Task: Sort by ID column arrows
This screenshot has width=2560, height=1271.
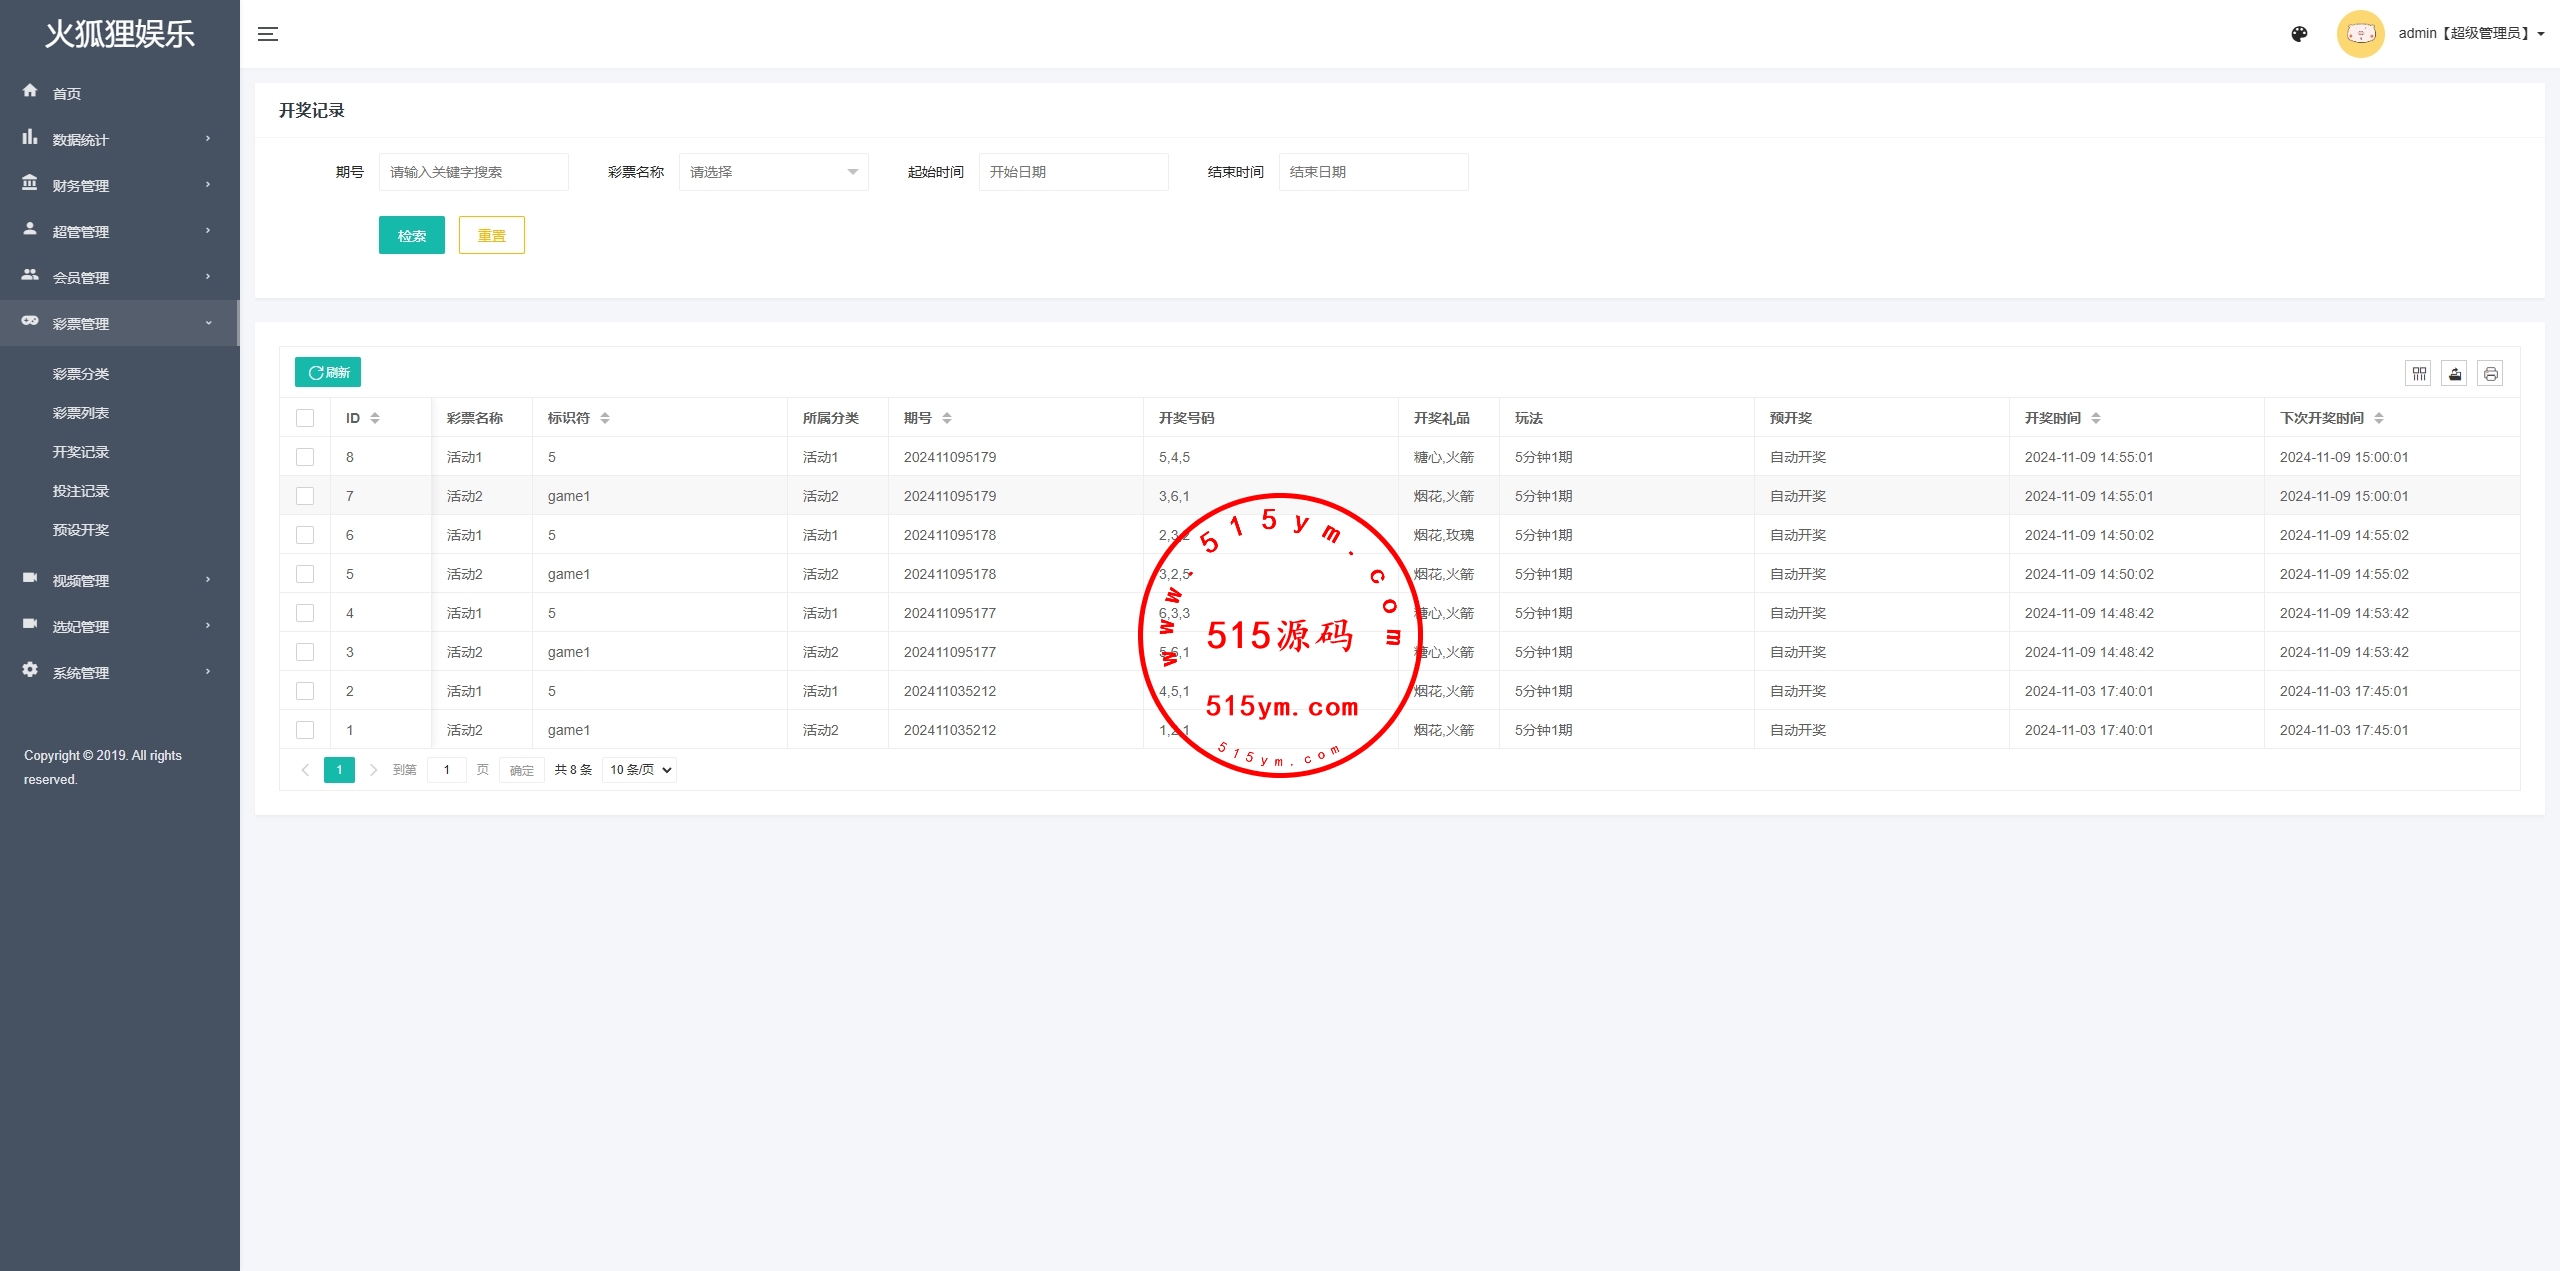Action: (375, 418)
